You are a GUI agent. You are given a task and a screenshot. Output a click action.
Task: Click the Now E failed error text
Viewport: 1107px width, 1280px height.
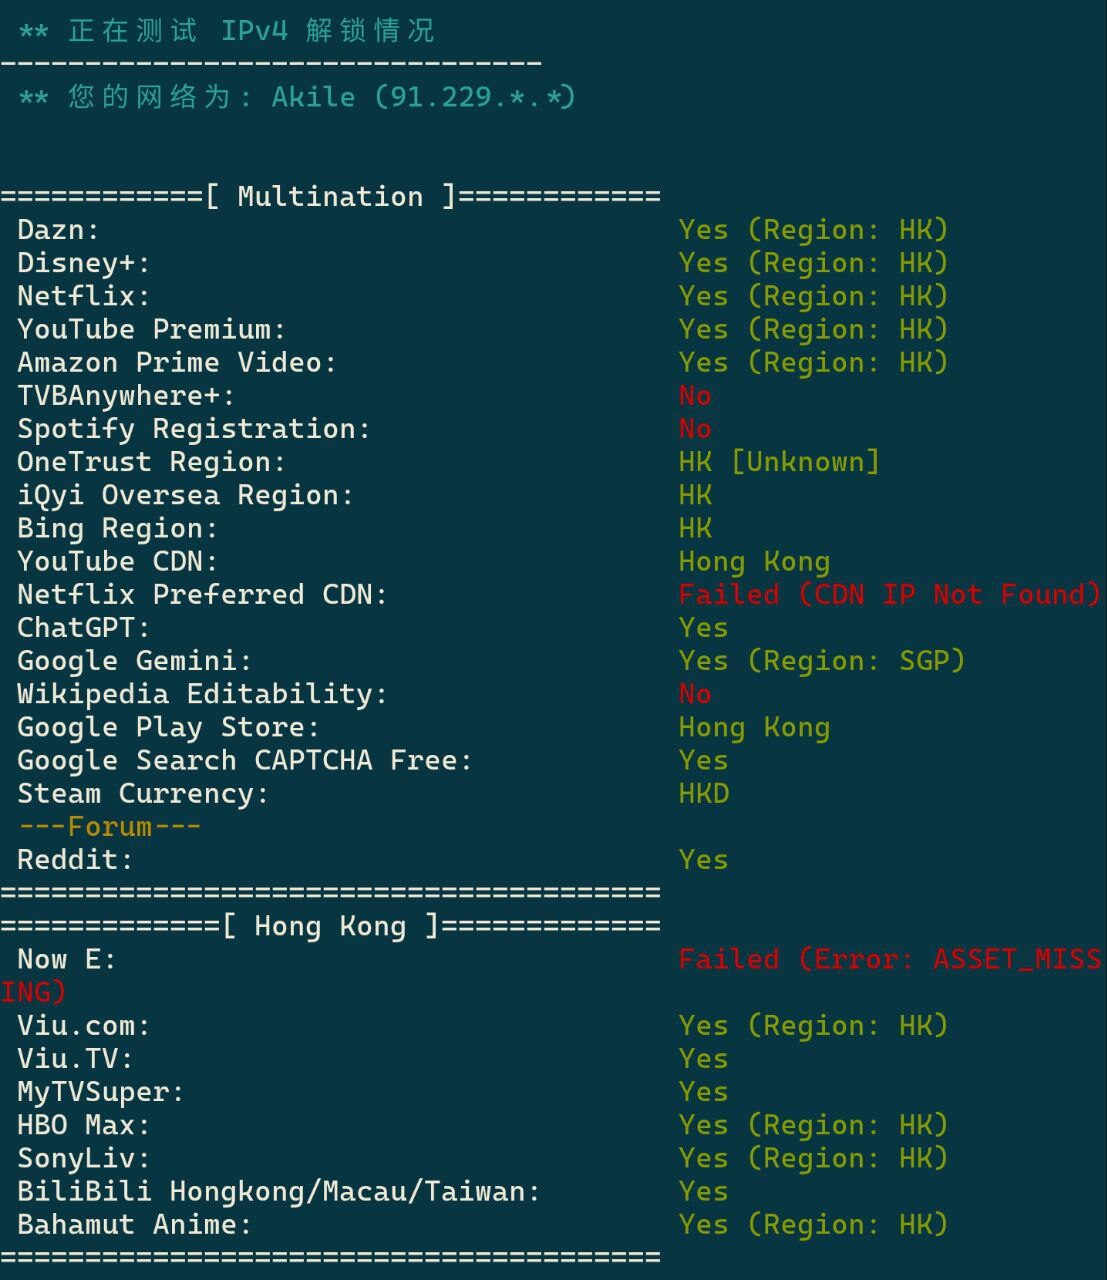[889, 960]
